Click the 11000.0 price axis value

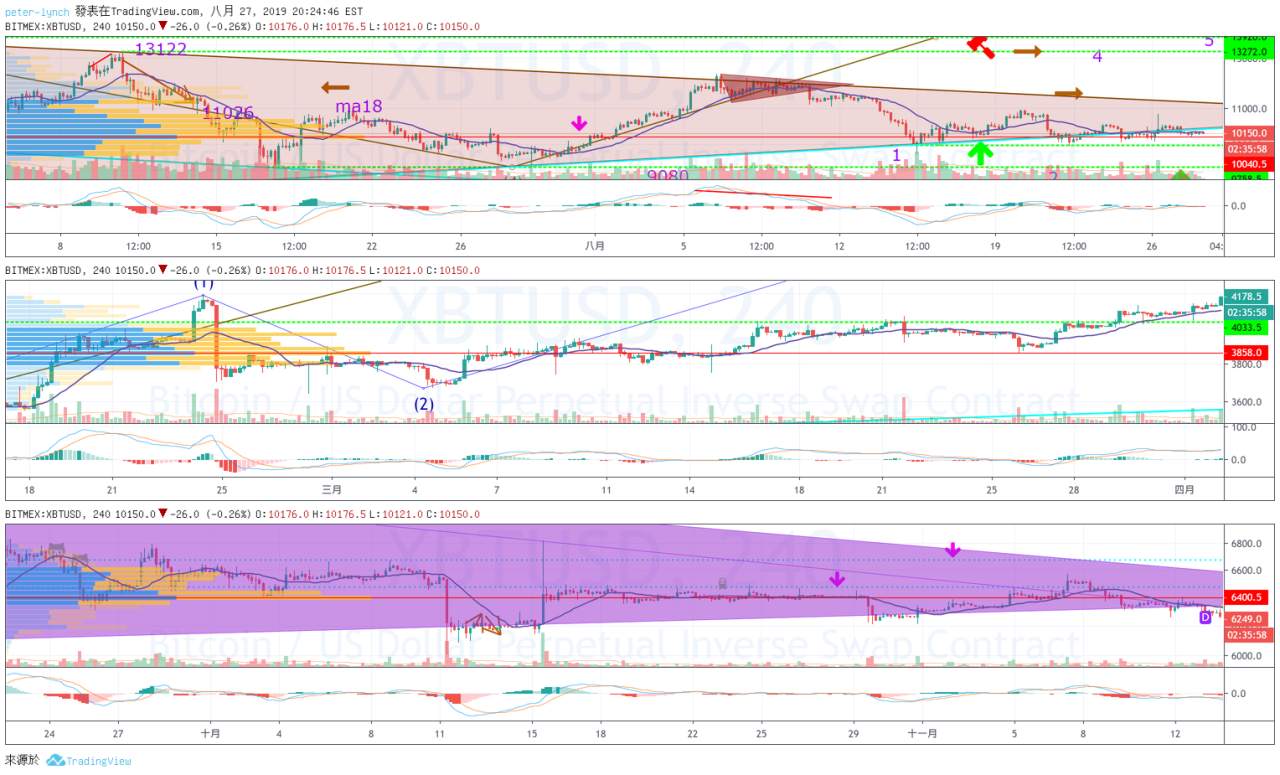(x=1249, y=108)
